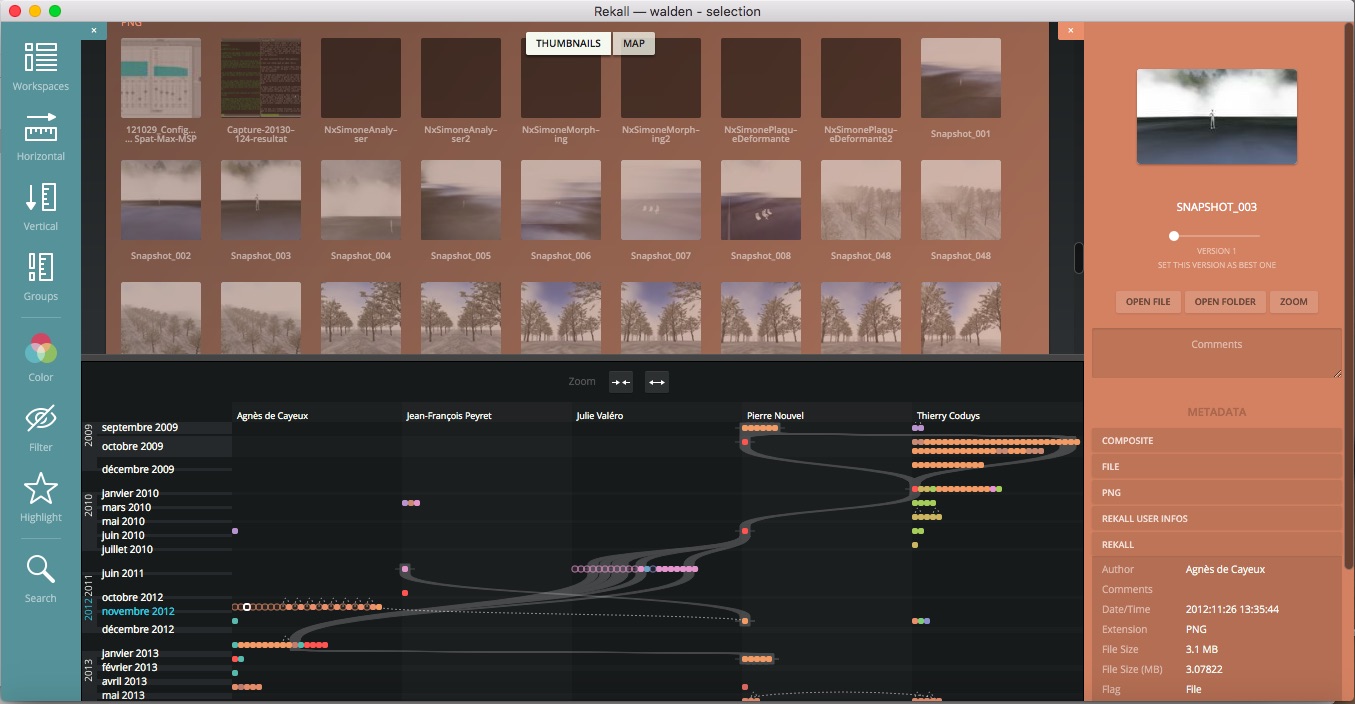Switch to the Thumbnails view
The width and height of the screenshot is (1355, 704).
click(568, 44)
